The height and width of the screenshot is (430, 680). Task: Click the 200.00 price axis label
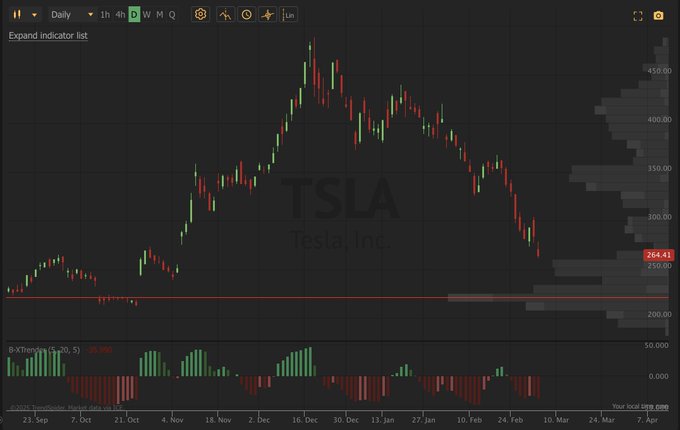pos(659,314)
